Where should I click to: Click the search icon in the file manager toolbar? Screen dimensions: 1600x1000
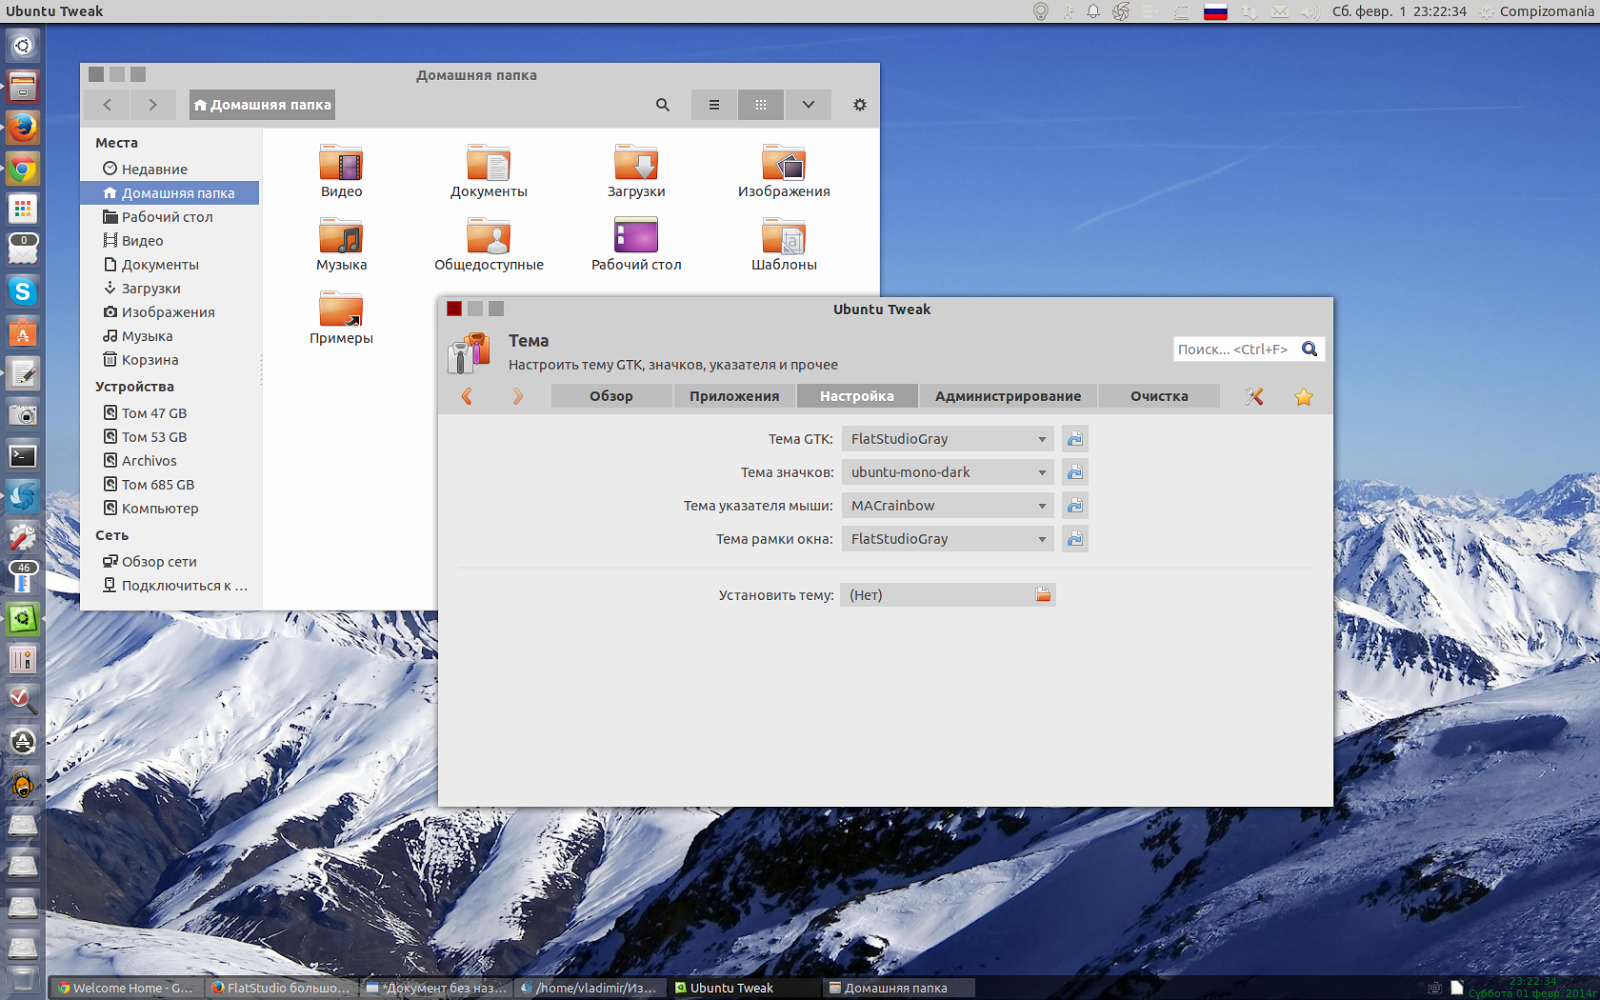(662, 105)
